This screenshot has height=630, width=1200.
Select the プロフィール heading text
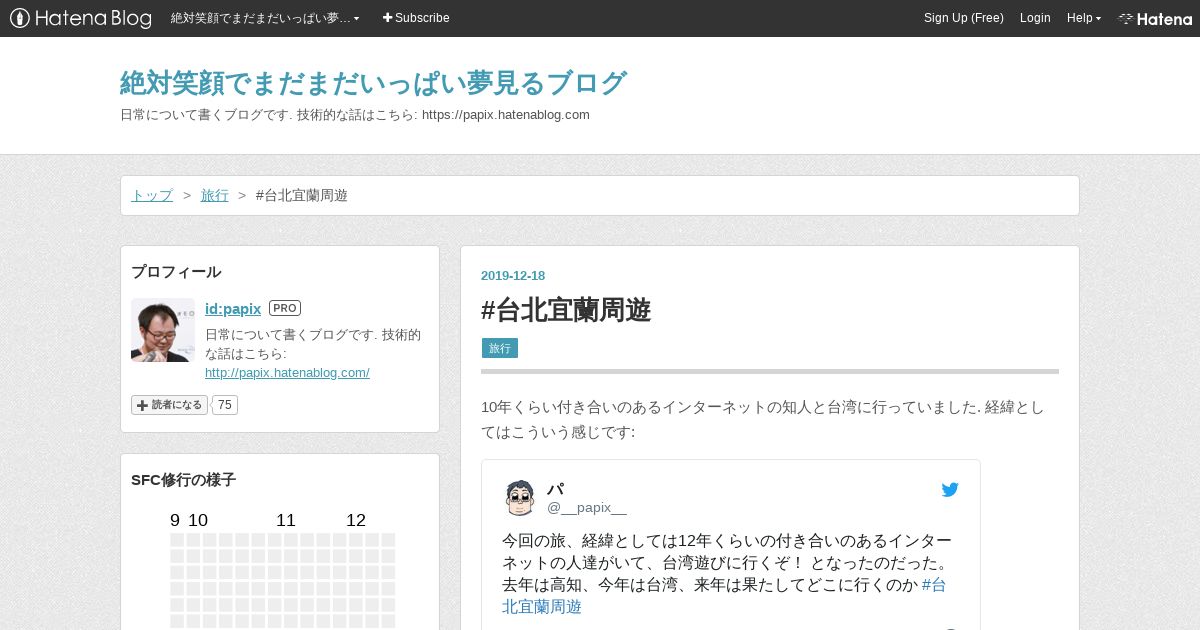(x=176, y=271)
